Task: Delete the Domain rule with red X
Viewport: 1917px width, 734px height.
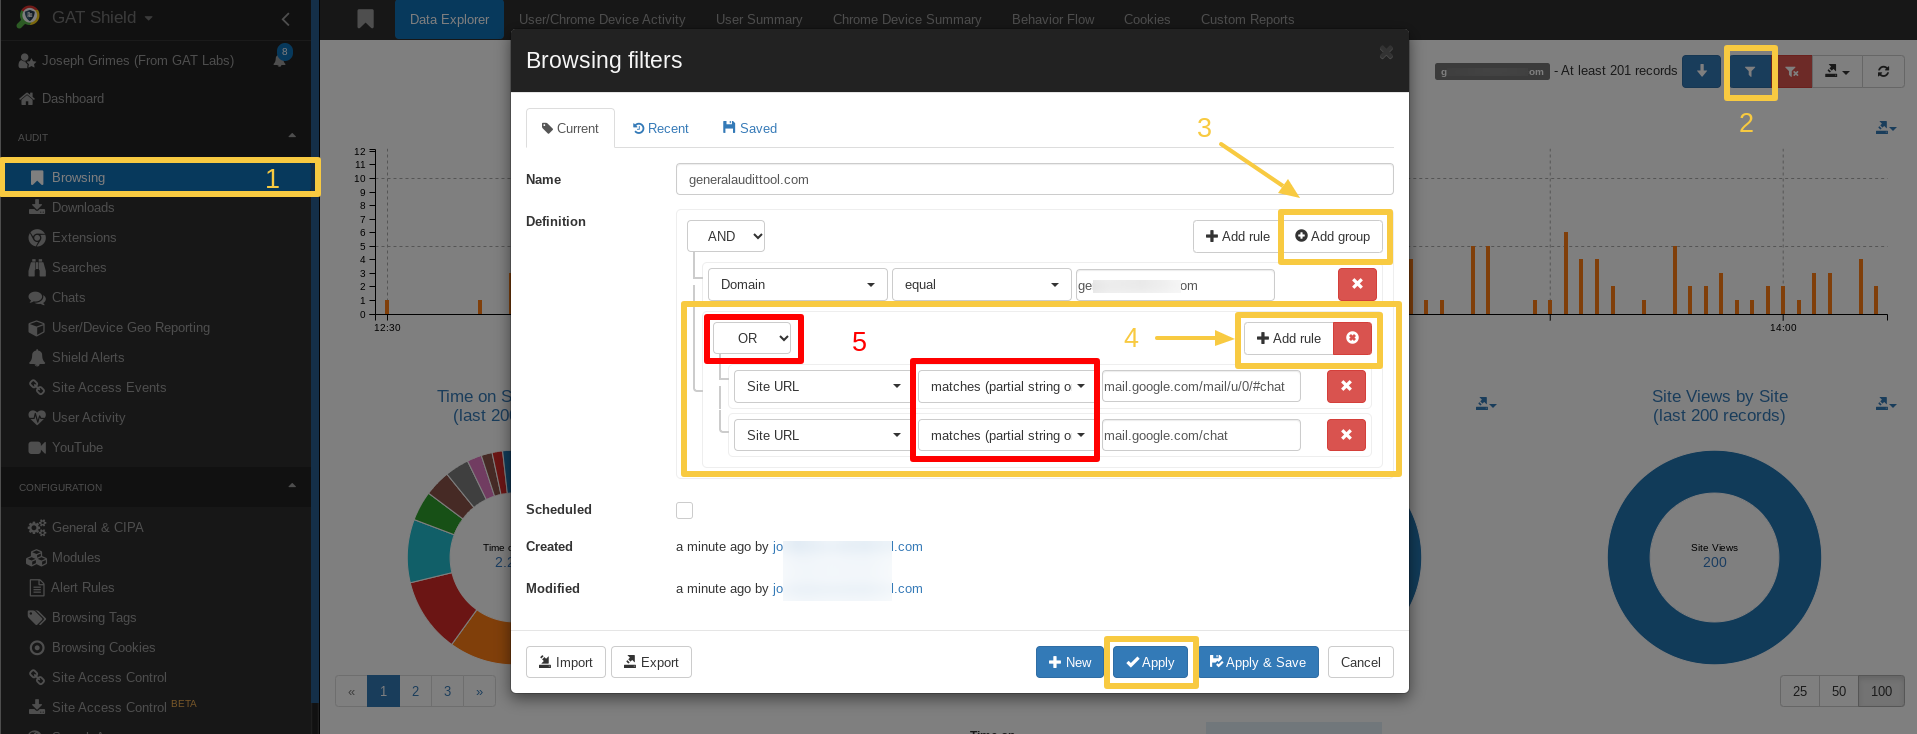Action: [1357, 284]
